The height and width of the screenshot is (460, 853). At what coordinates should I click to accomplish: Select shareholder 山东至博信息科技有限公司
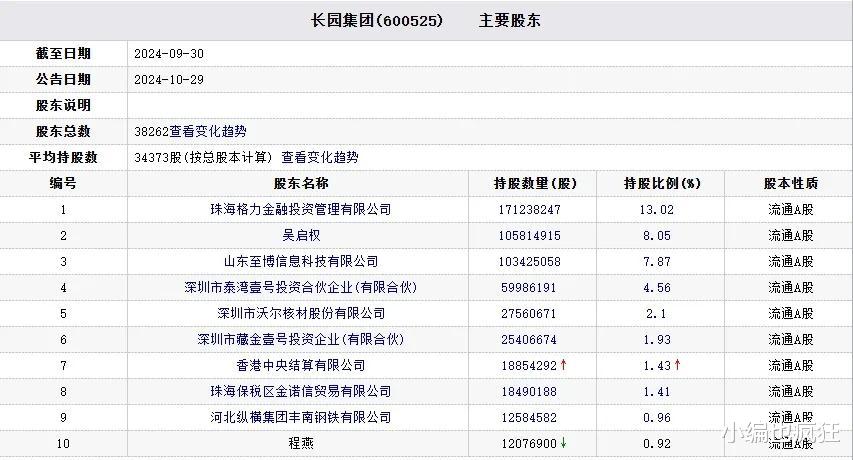coord(301,262)
